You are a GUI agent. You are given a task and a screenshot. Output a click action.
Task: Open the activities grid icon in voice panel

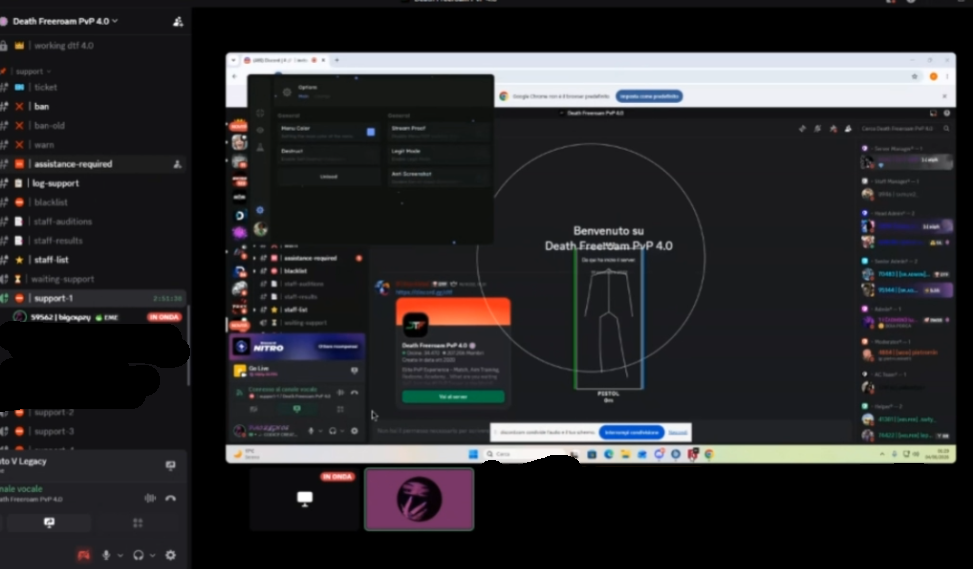[138, 523]
